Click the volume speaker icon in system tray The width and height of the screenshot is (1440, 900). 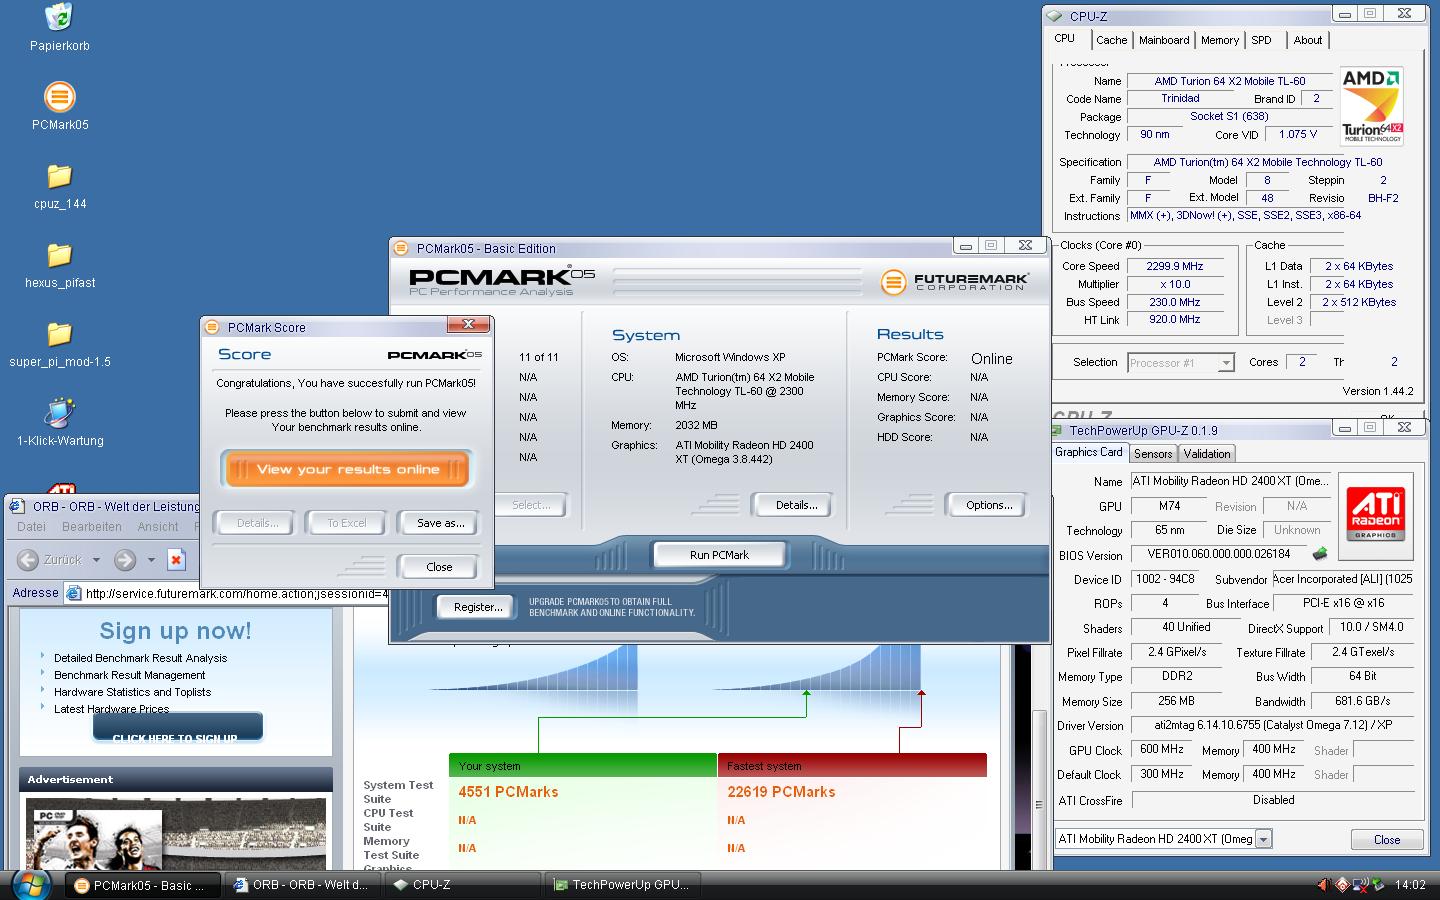(1324, 885)
